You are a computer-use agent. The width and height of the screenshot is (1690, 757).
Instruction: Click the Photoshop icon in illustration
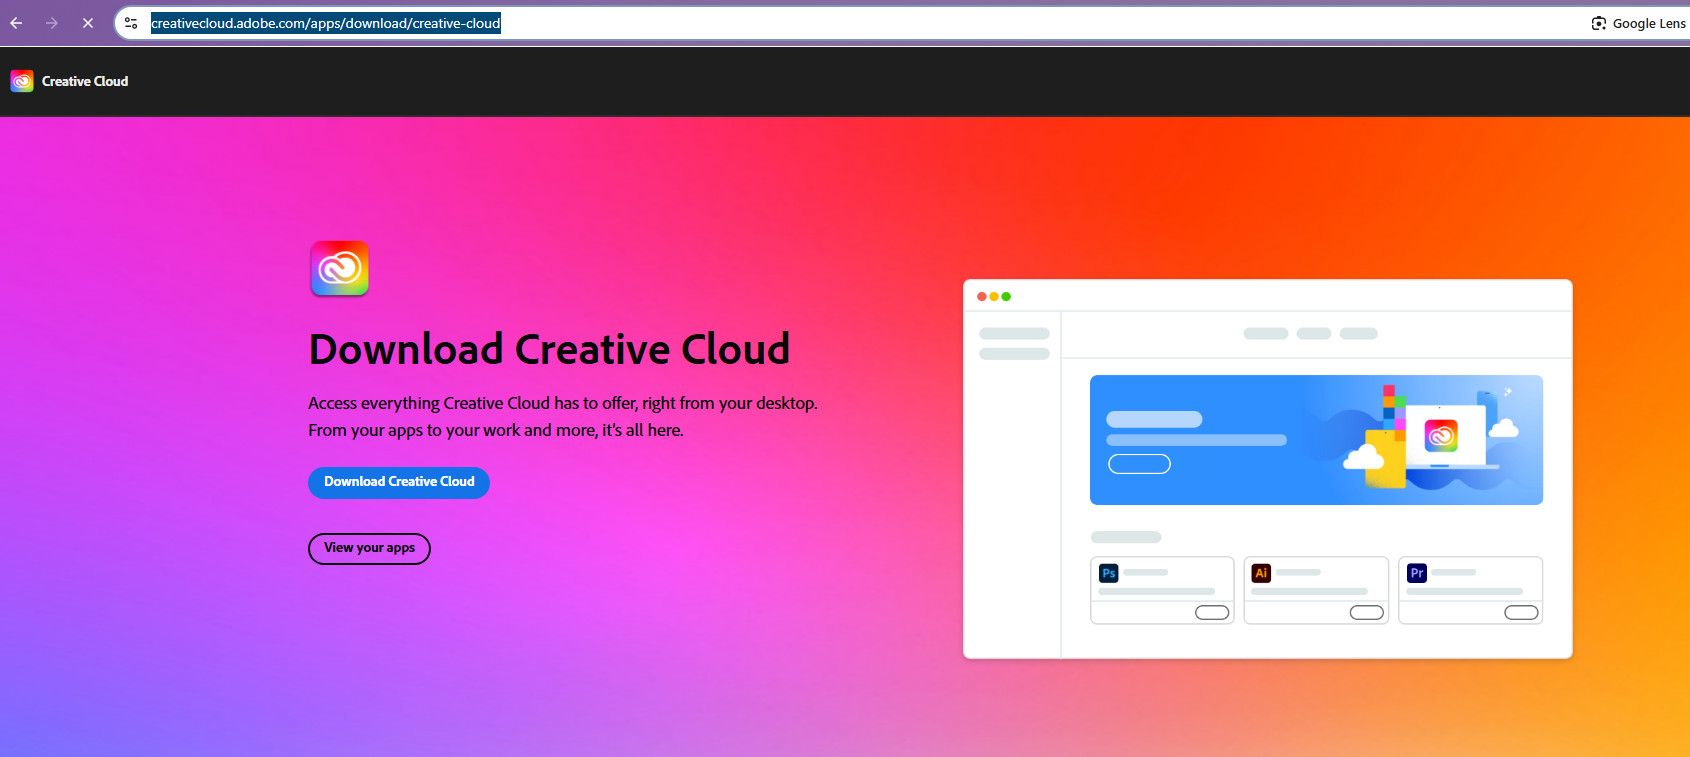[1108, 573]
